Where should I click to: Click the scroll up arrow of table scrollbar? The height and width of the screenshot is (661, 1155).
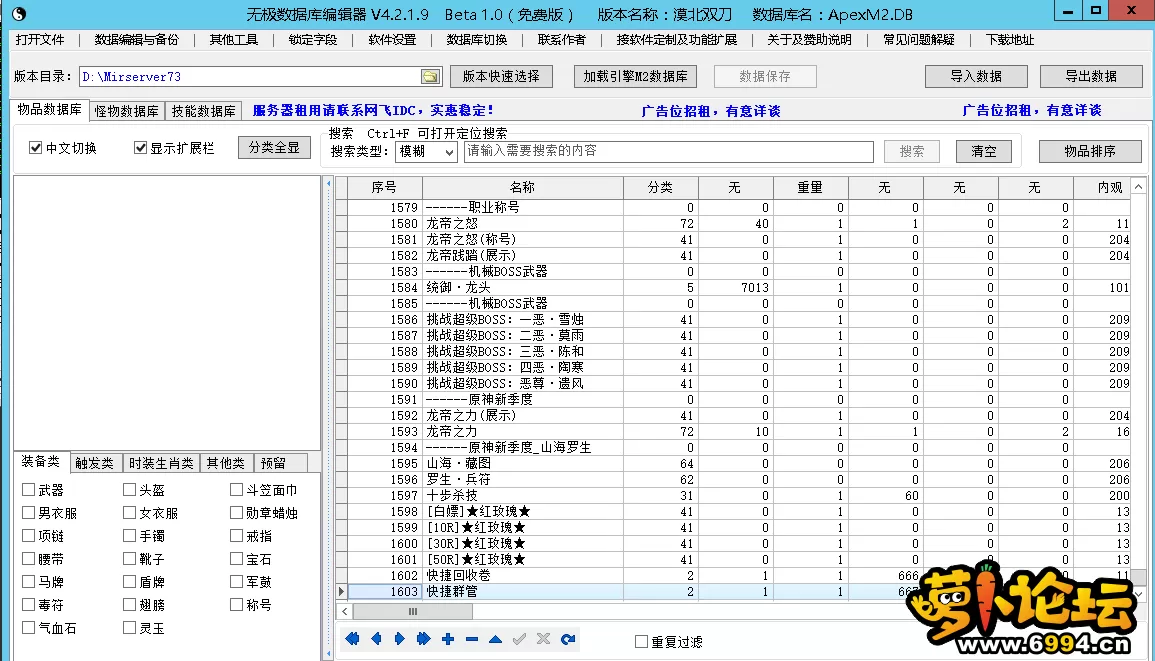[x=1139, y=186]
